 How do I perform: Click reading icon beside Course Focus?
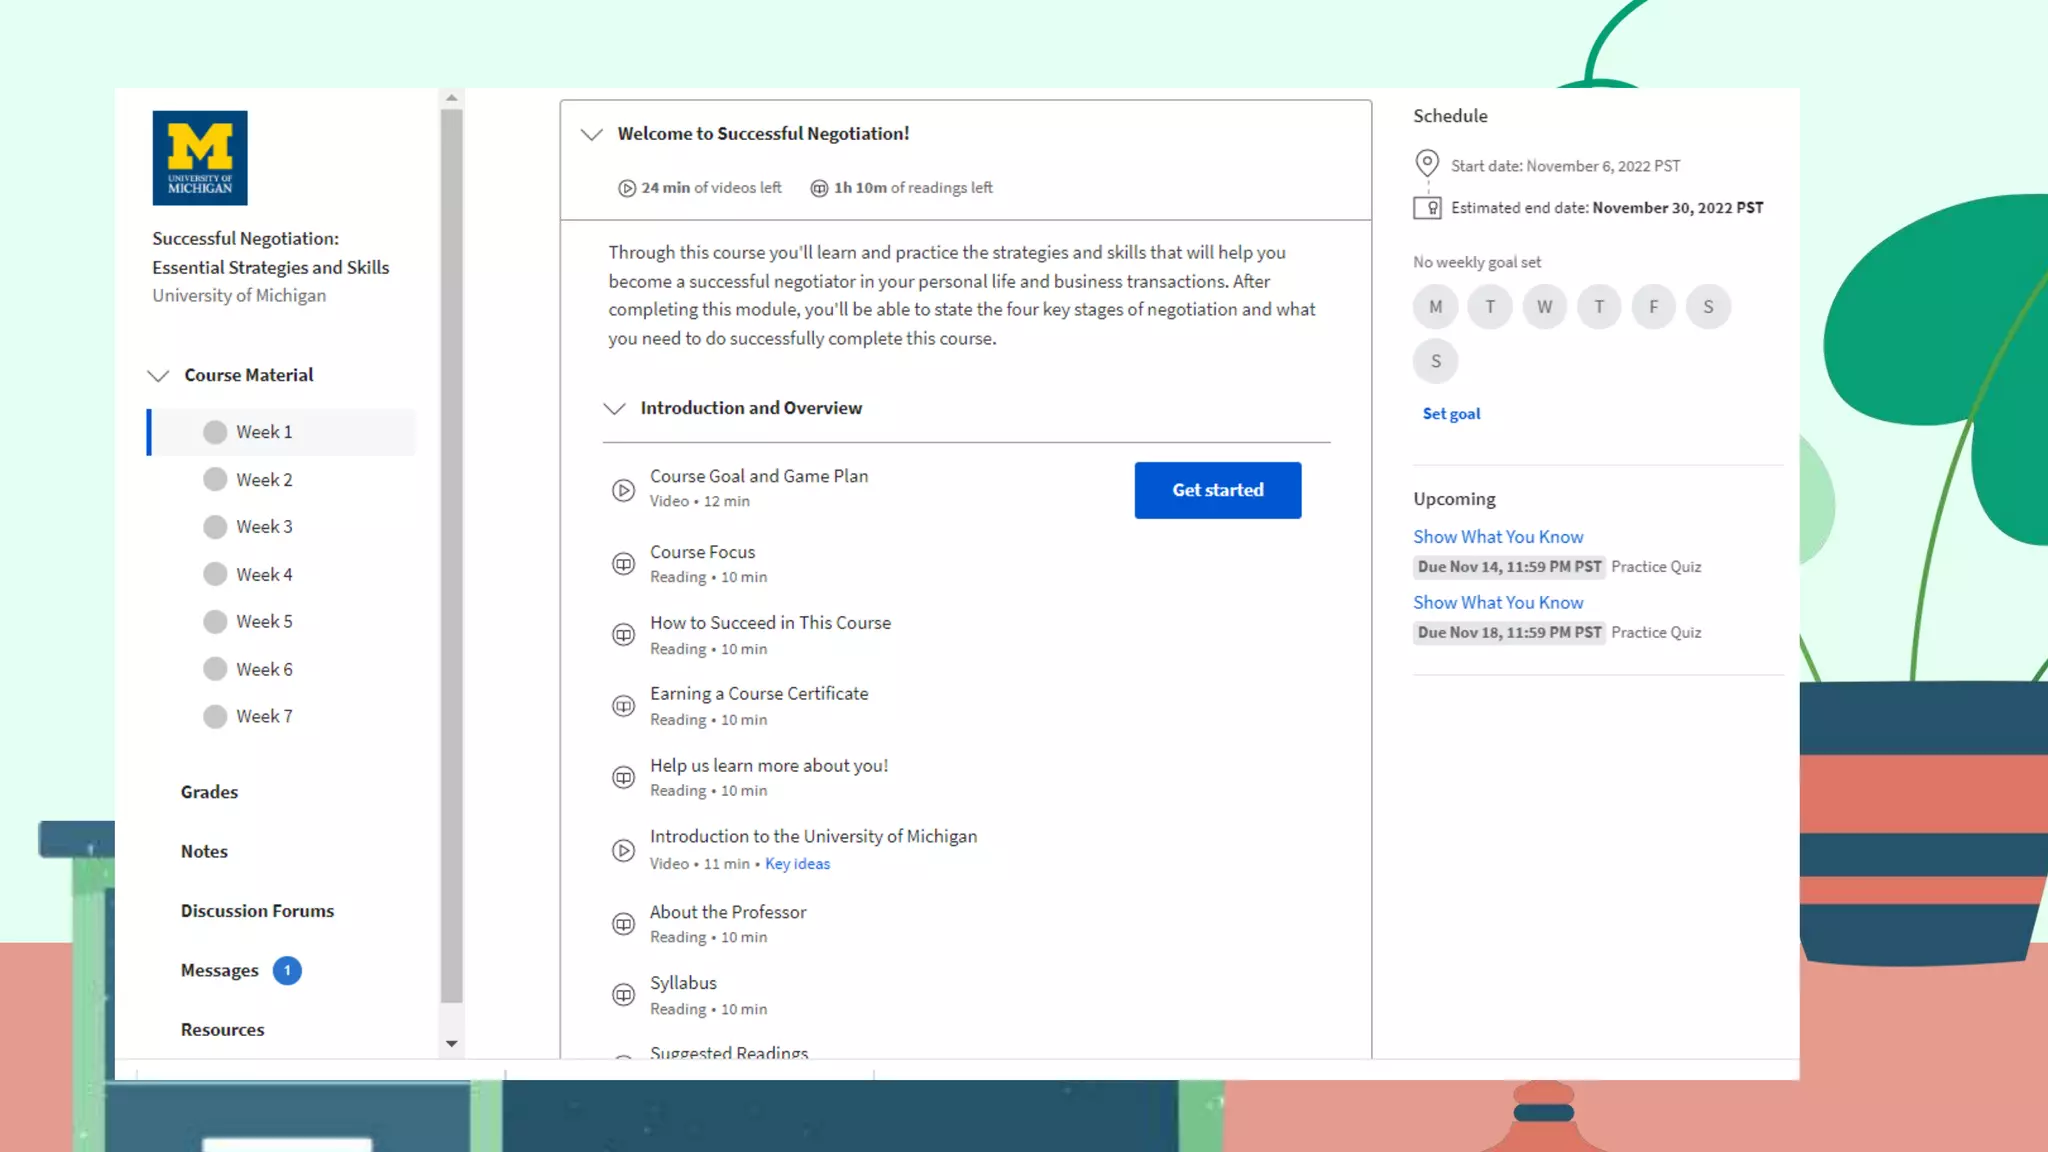point(623,564)
